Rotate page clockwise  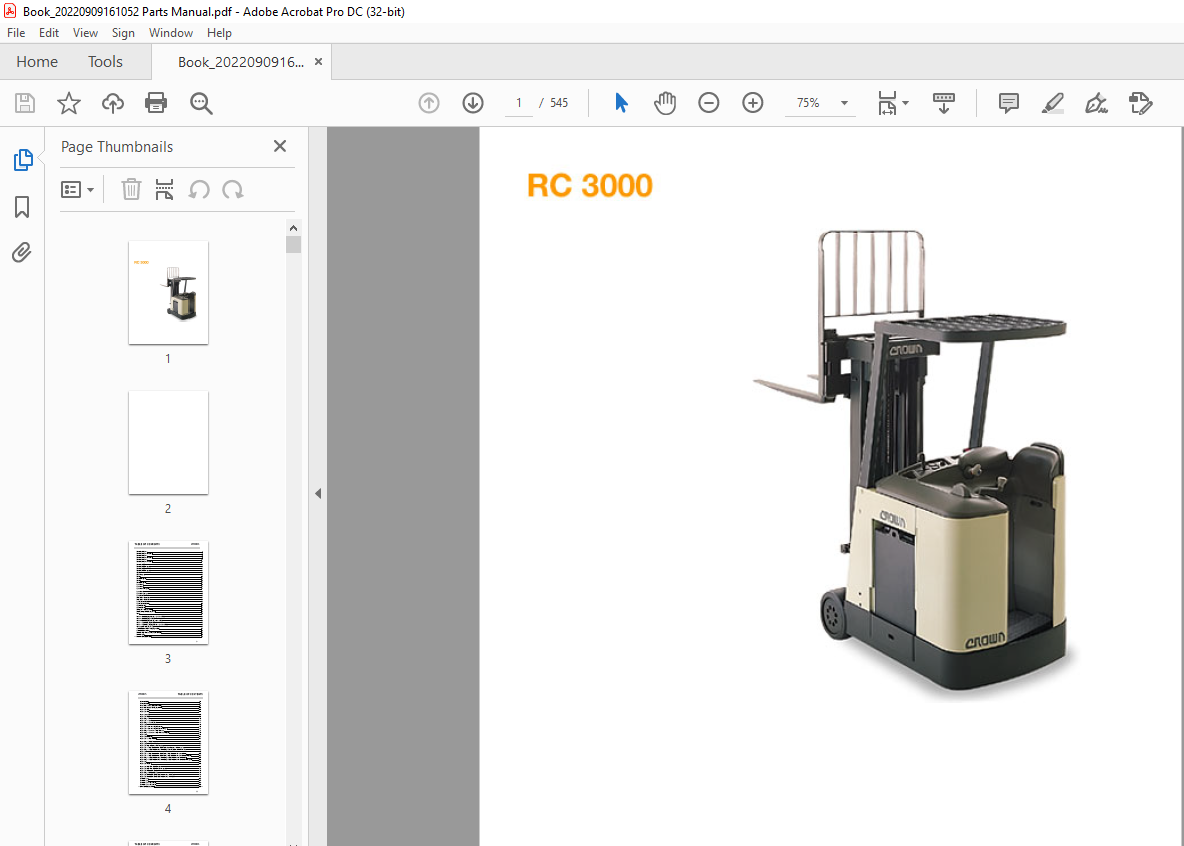coord(233,189)
